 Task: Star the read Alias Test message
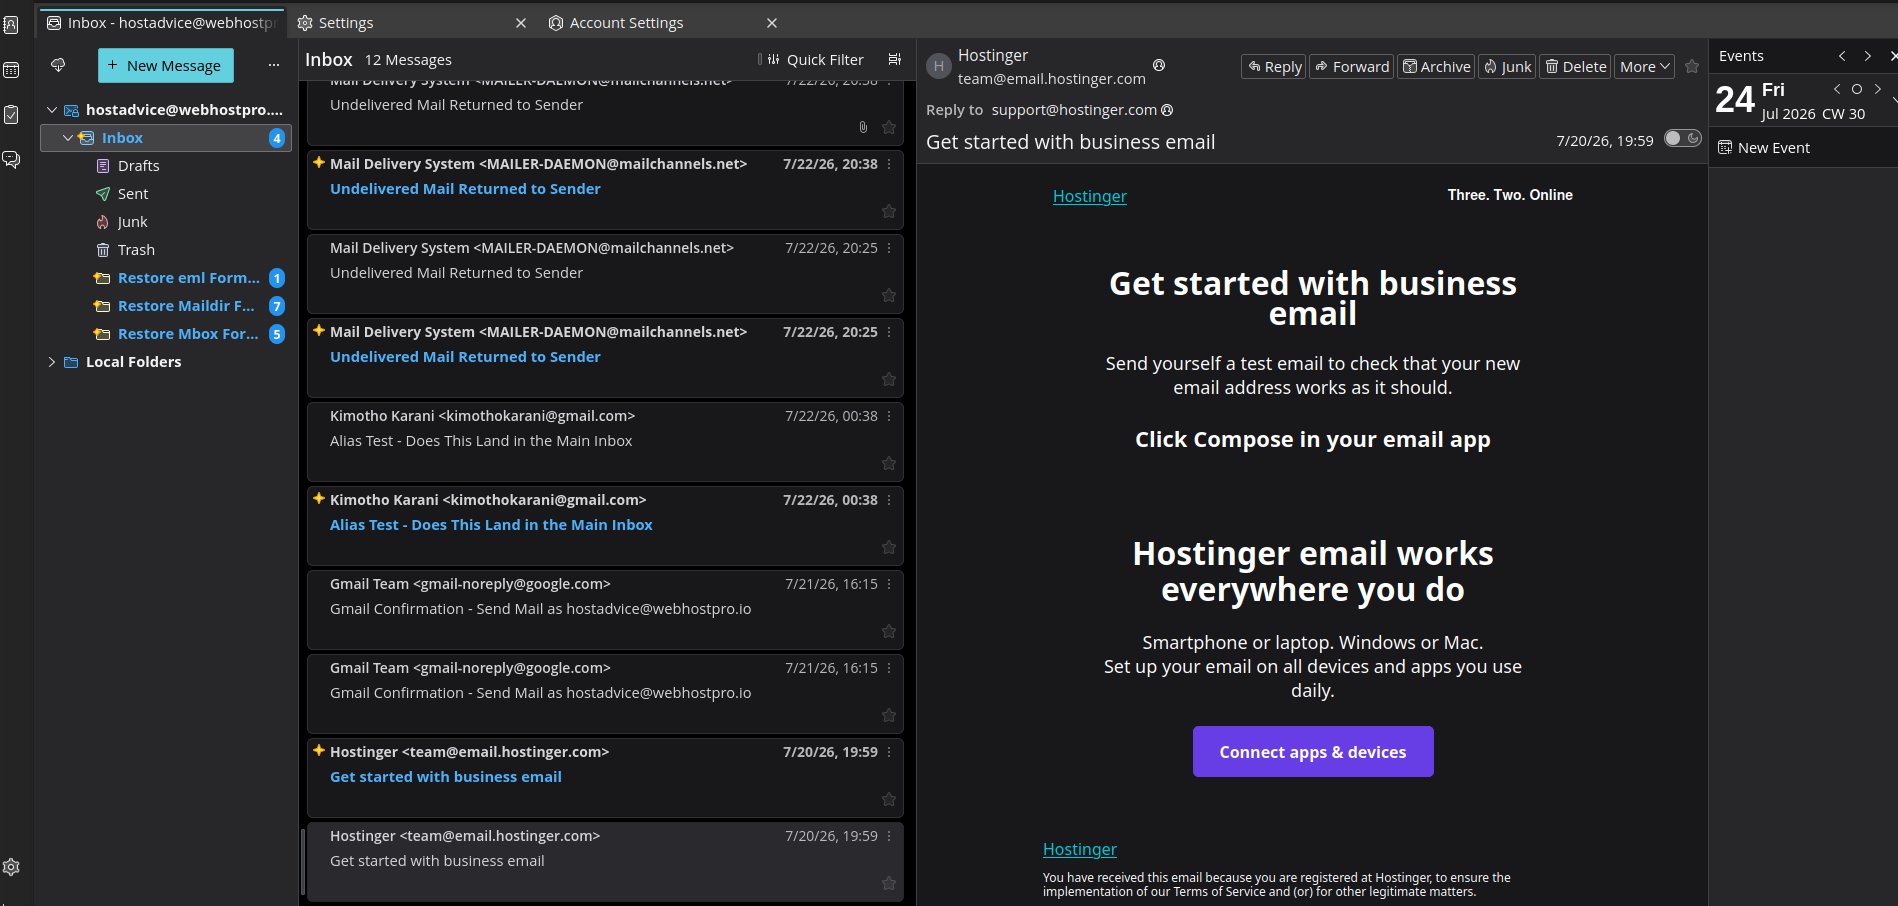888,463
